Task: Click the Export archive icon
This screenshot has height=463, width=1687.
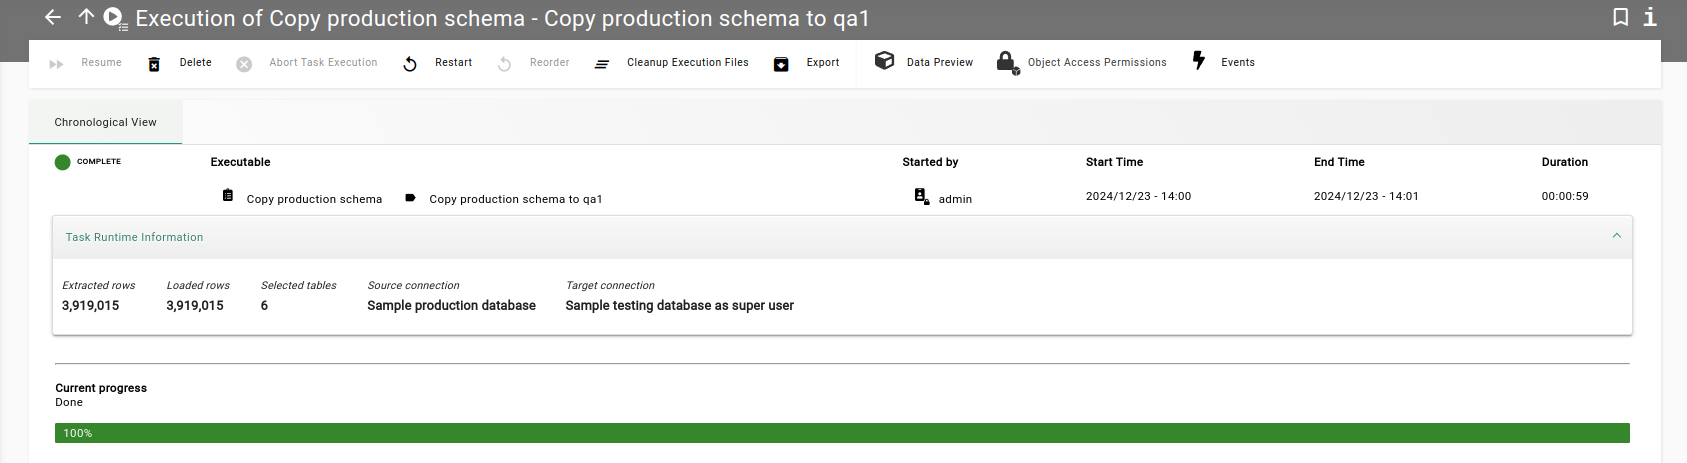Action: (781, 64)
